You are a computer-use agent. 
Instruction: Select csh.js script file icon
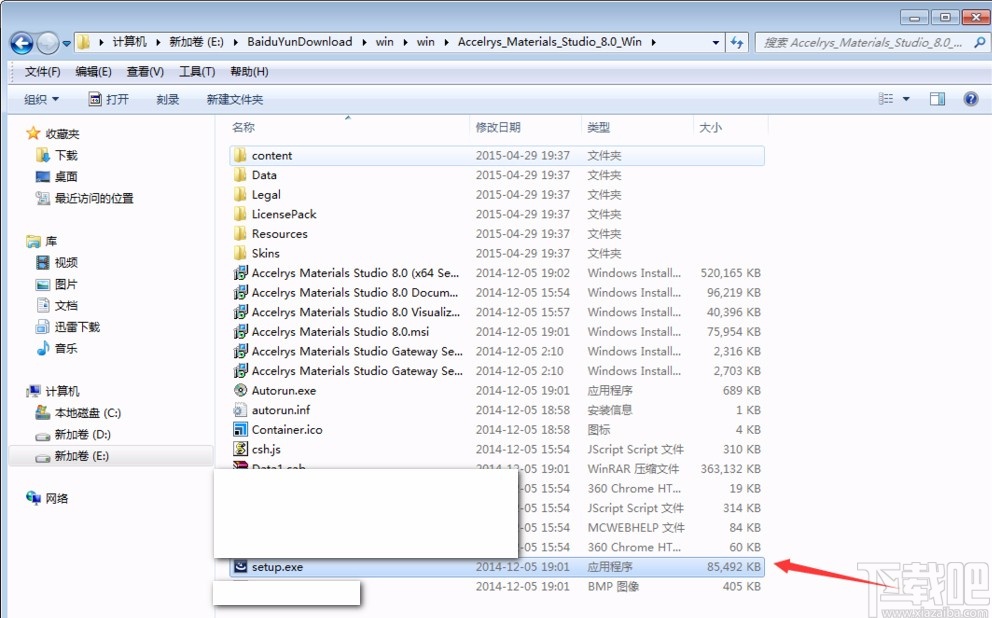[x=240, y=450]
